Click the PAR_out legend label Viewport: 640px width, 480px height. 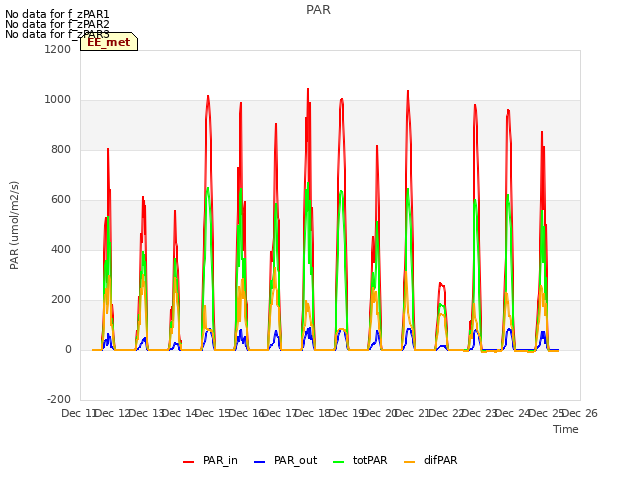point(296,460)
